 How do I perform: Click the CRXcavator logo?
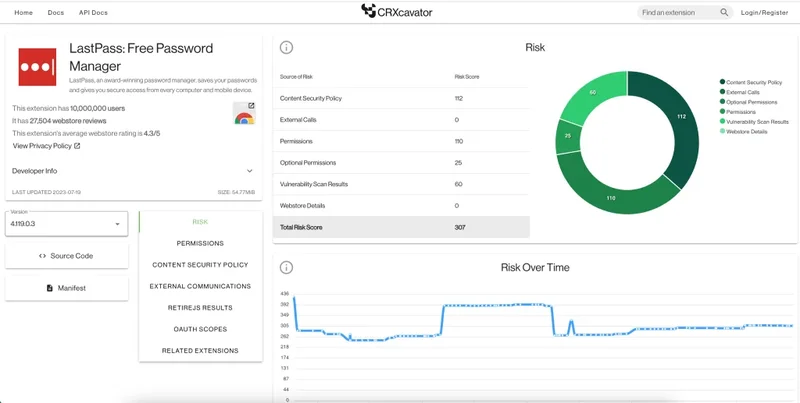point(396,11)
